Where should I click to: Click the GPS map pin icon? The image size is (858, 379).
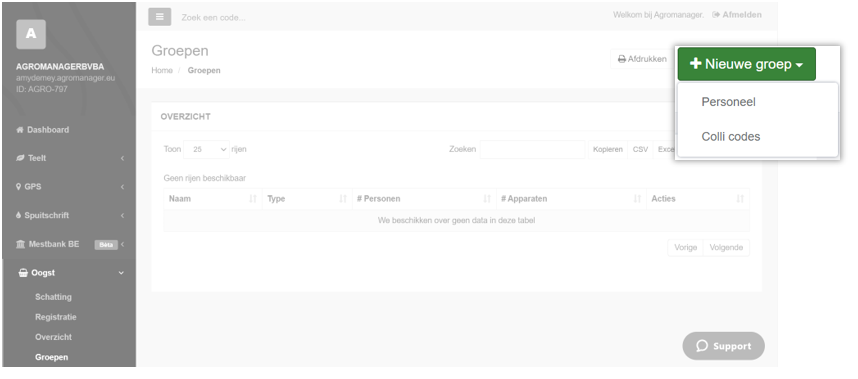[x=19, y=187]
